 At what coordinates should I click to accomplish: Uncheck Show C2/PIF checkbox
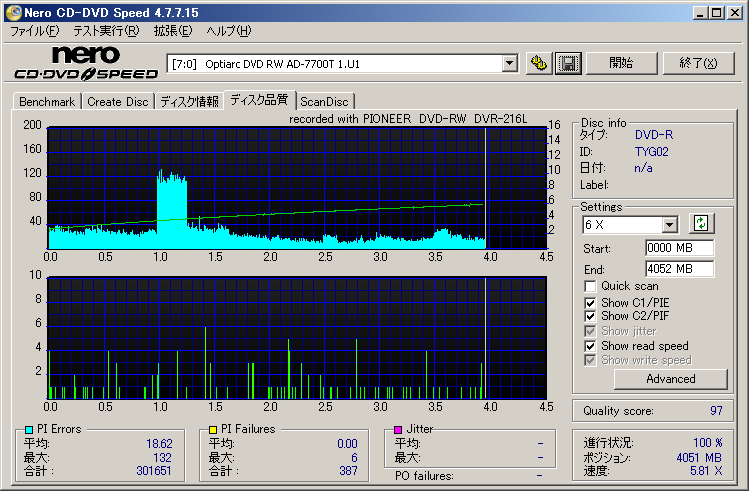(x=590, y=316)
